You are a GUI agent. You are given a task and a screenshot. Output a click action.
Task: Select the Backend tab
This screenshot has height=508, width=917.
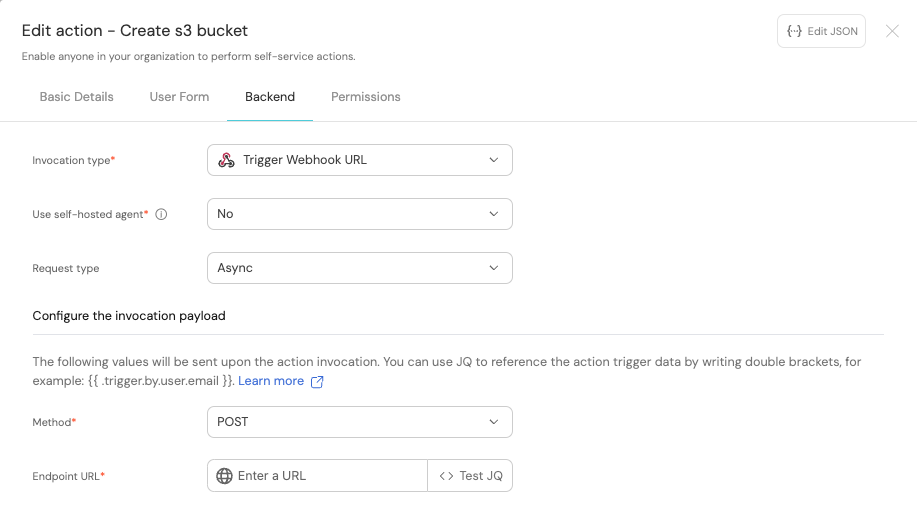270,97
